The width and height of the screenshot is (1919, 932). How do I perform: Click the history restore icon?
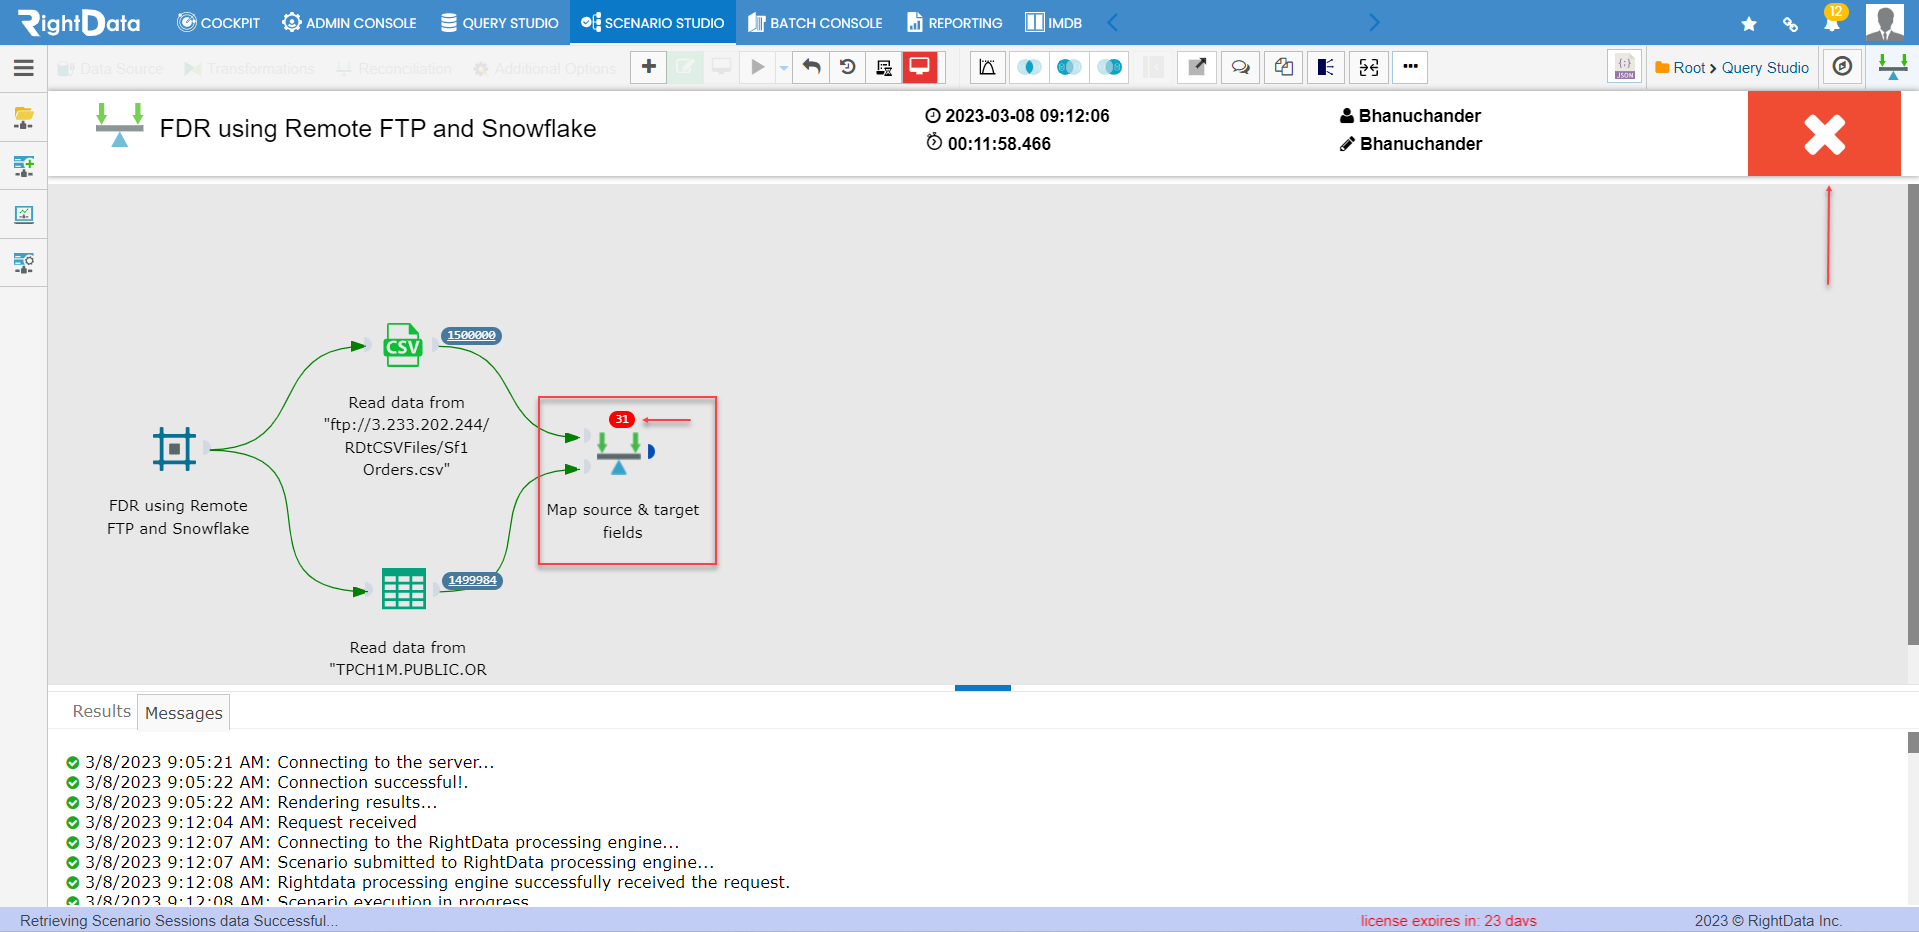pyautogui.click(x=848, y=67)
